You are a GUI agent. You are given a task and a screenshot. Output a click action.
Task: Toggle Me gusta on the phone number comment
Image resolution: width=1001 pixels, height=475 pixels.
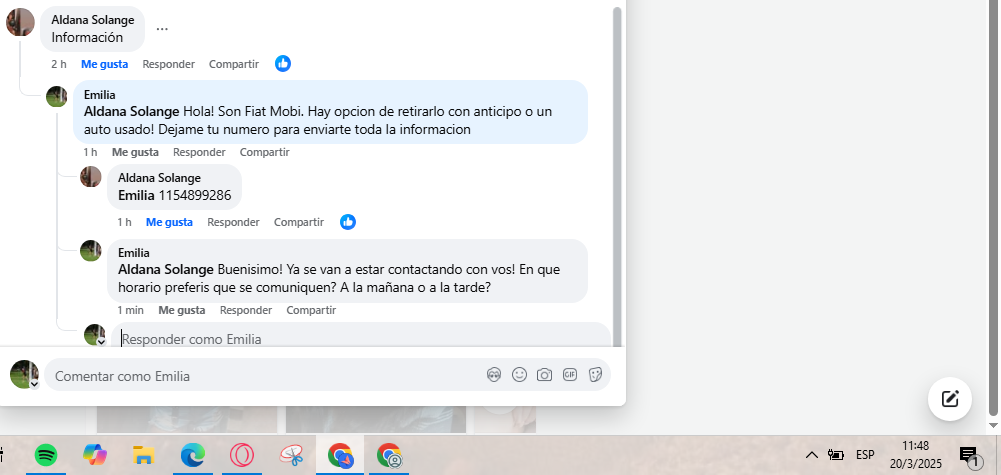(x=169, y=222)
